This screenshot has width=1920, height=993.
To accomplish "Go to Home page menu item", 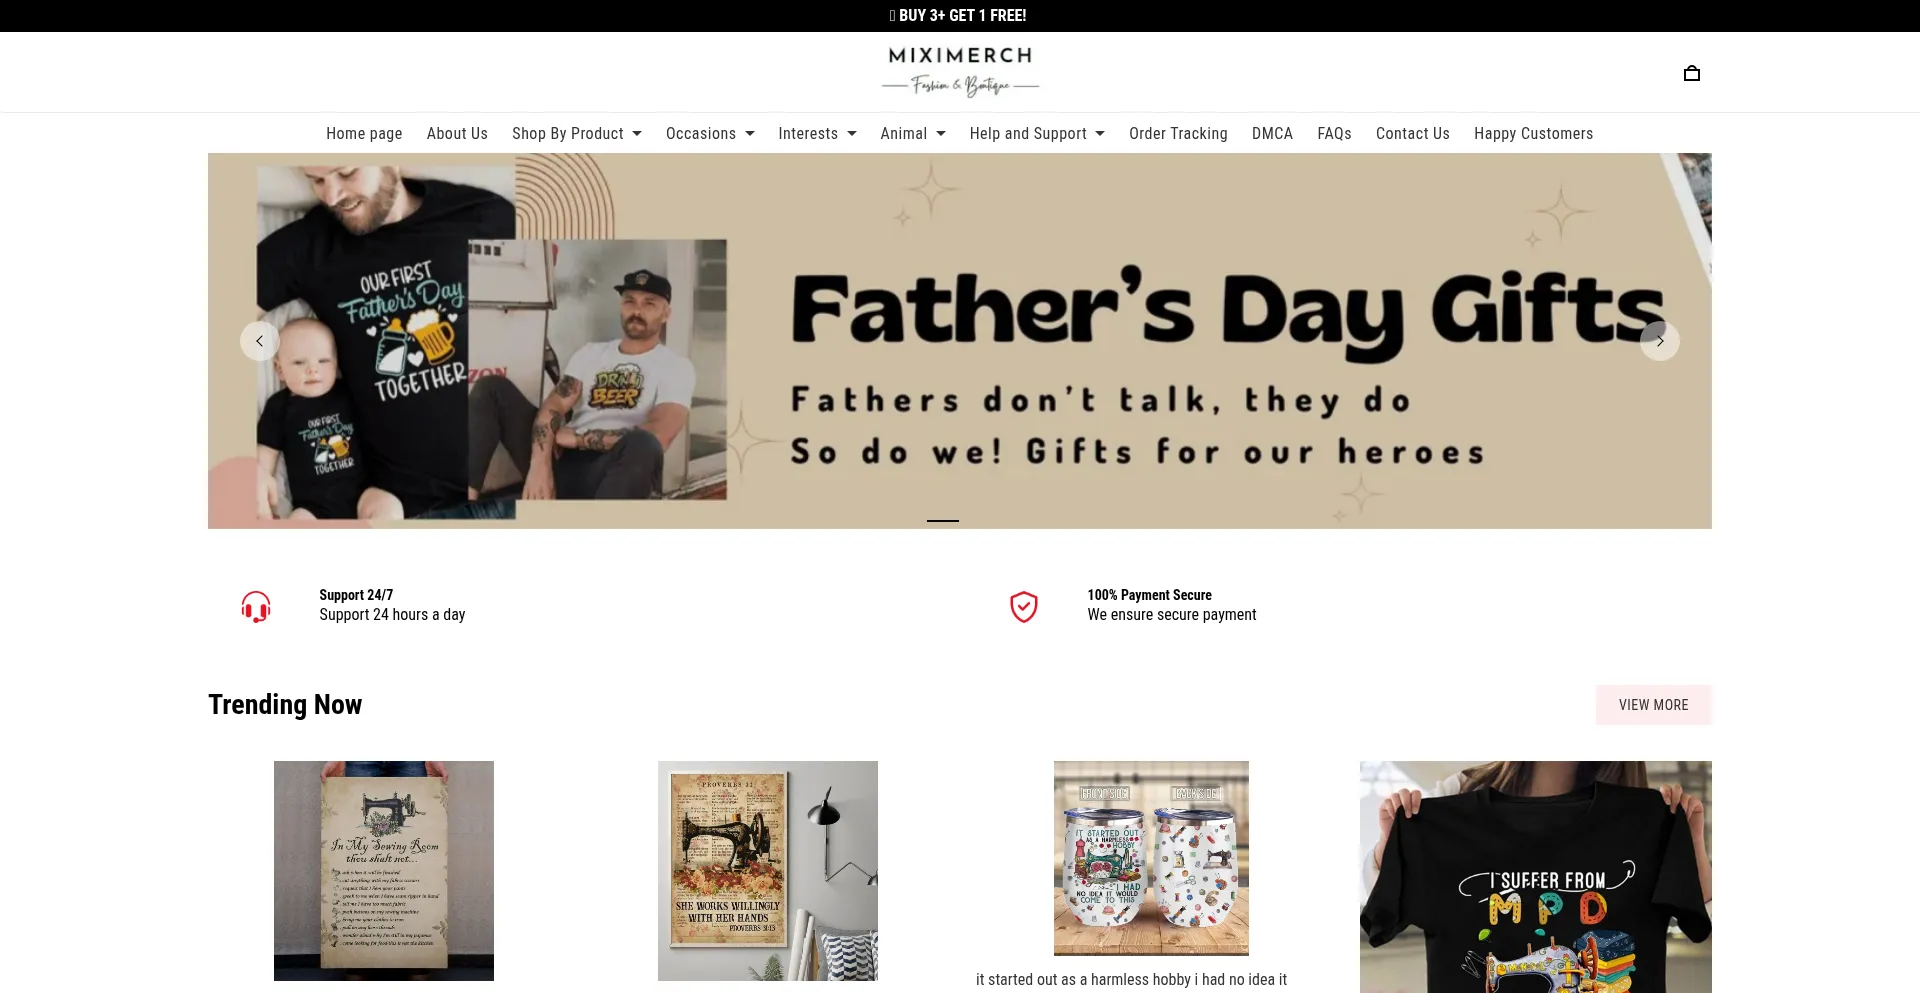I will click(x=364, y=133).
